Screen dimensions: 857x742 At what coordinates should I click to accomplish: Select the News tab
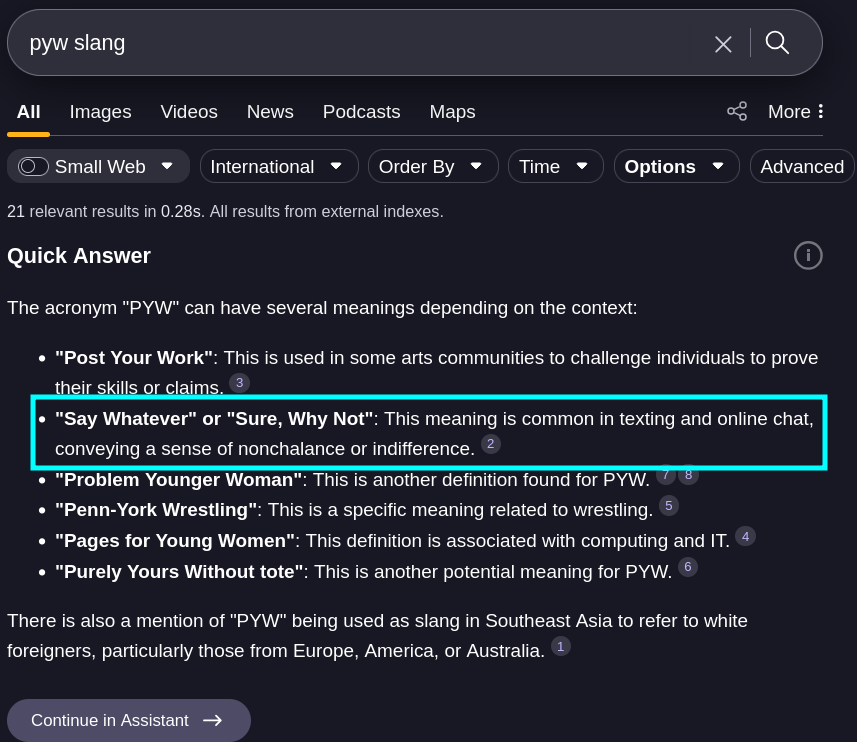pos(270,112)
